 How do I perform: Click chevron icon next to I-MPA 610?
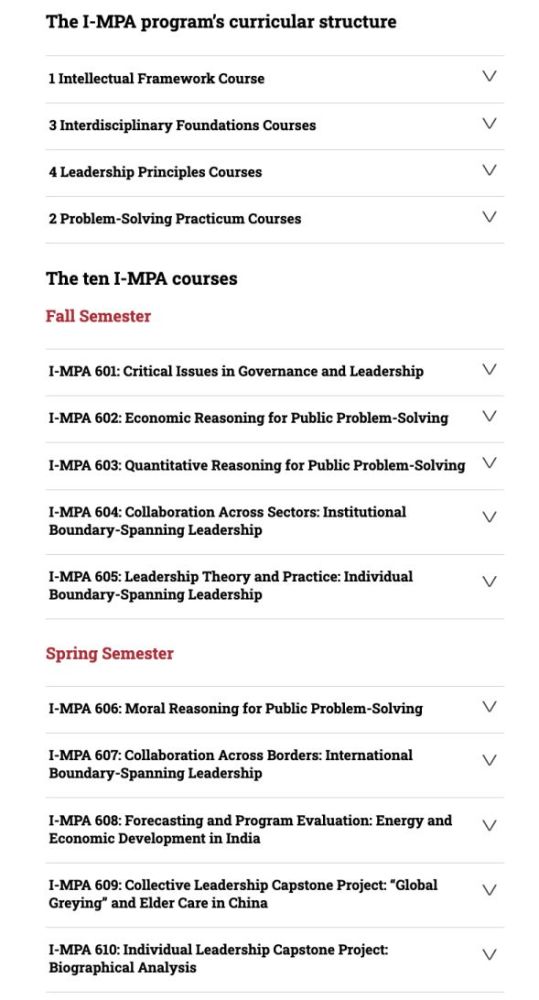[489, 955]
